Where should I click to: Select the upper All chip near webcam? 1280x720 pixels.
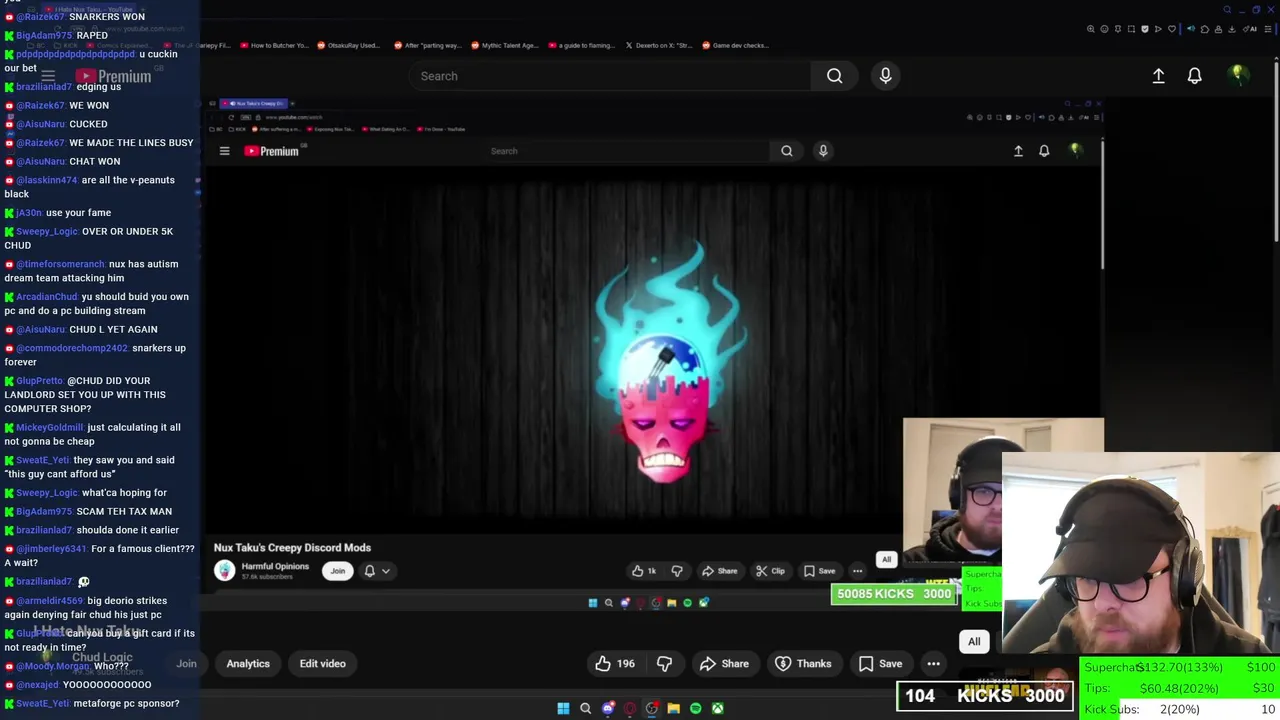[x=886, y=560]
